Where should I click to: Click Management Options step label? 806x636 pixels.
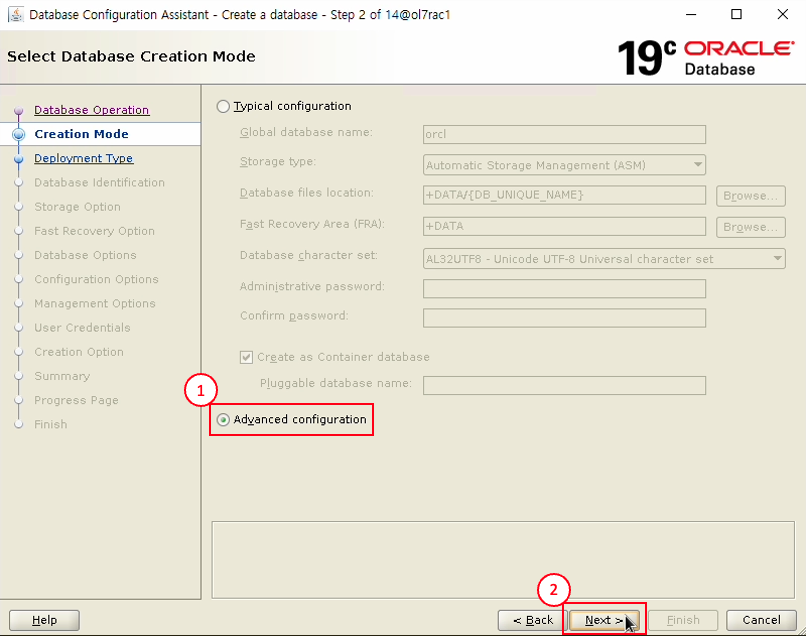[x=95, y=303]
